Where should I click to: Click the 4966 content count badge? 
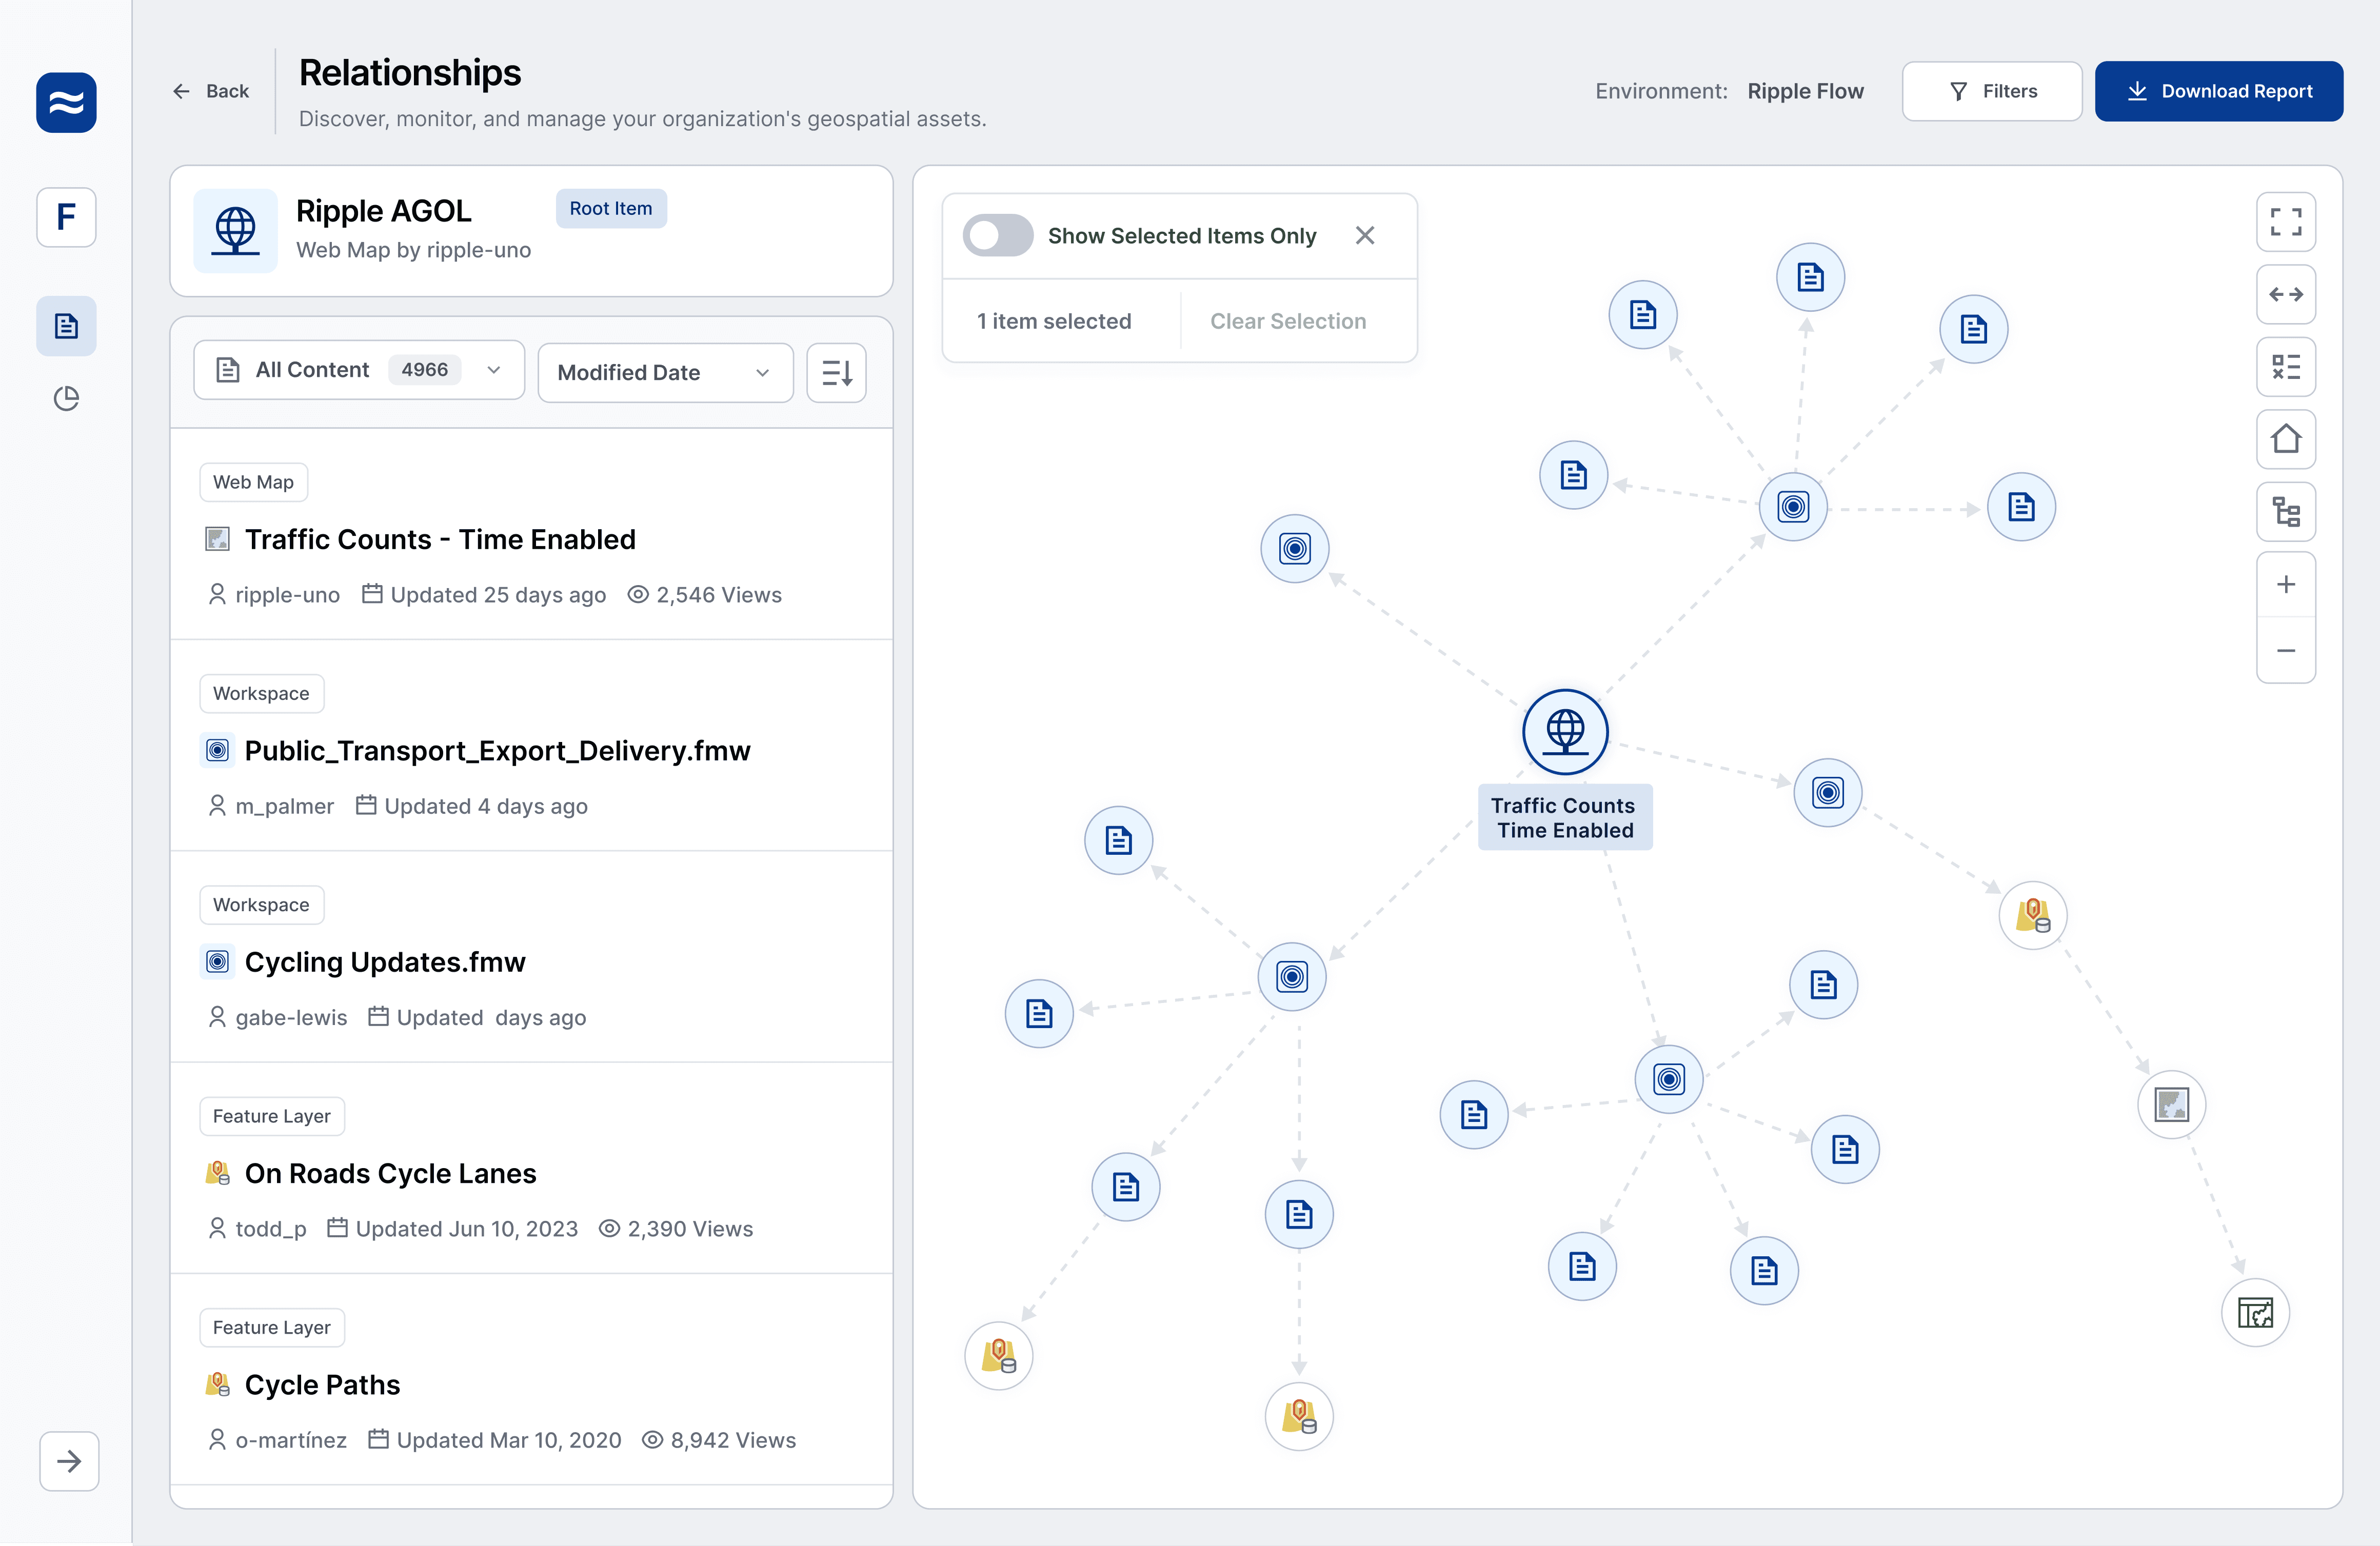(424, 369)
